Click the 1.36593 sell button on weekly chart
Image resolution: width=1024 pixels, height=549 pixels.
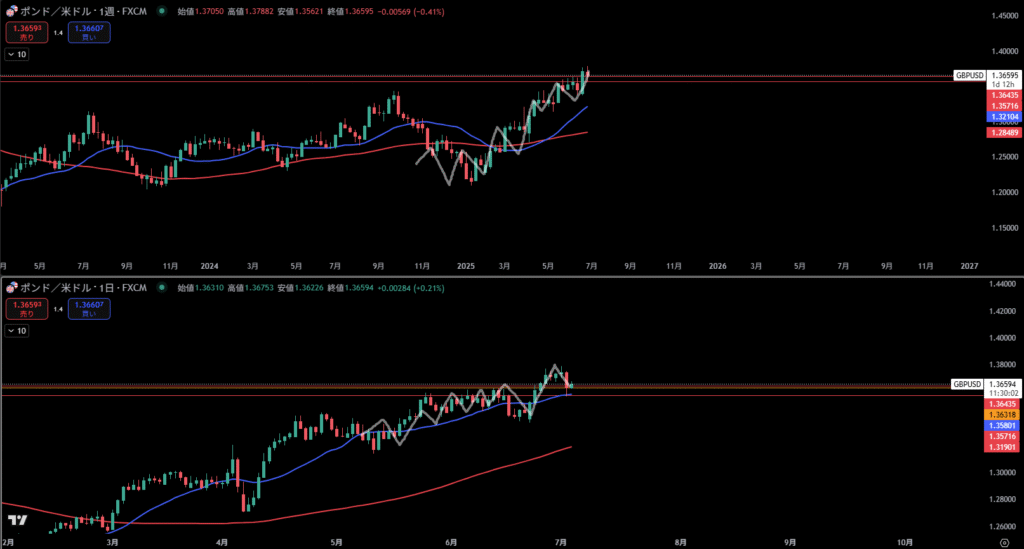pos(27,32)
